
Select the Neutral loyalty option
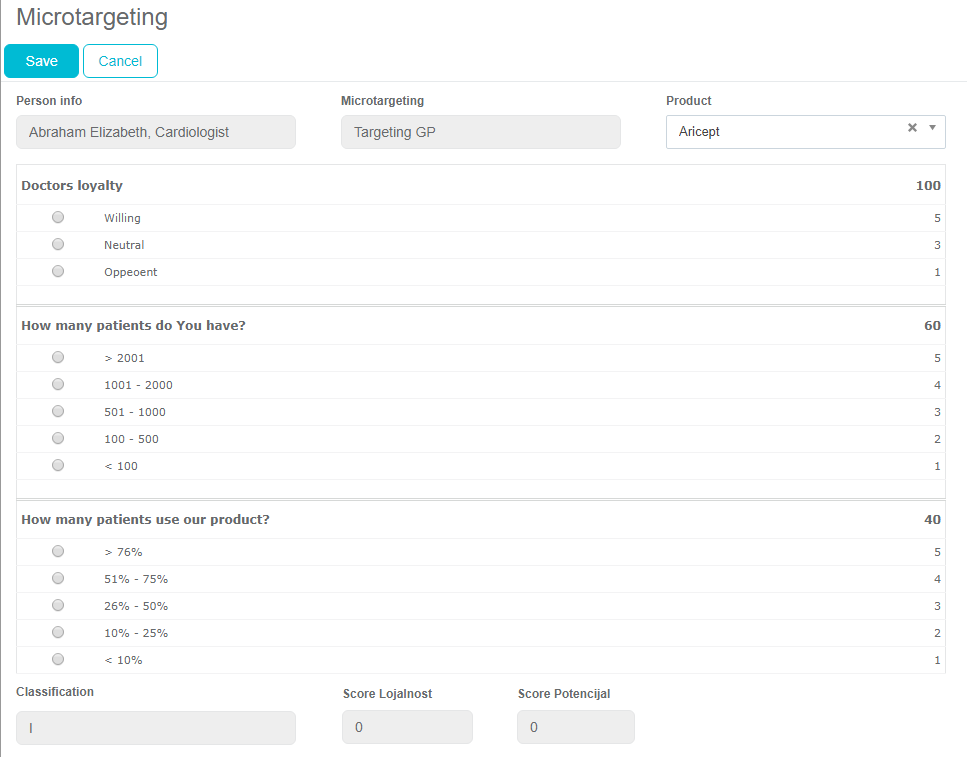click(x=58, y=244)
